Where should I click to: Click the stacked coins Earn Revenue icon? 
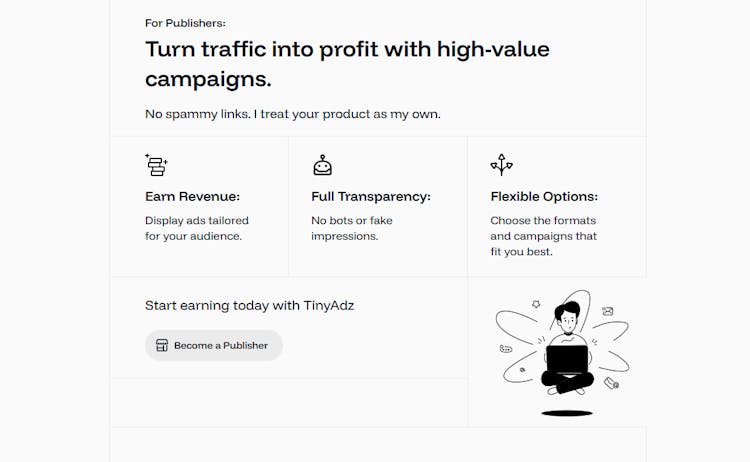click(156, 165)
